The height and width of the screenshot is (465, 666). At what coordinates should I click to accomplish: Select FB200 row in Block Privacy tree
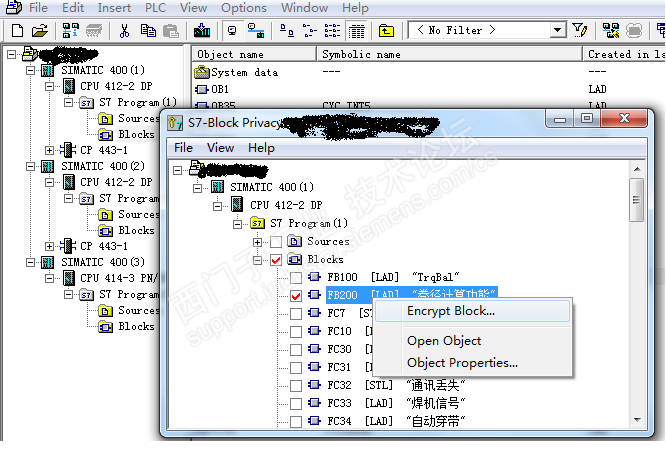(x=412, y=294)
